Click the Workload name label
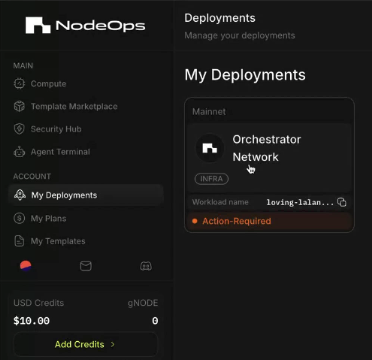 click(x=220, y=202)
